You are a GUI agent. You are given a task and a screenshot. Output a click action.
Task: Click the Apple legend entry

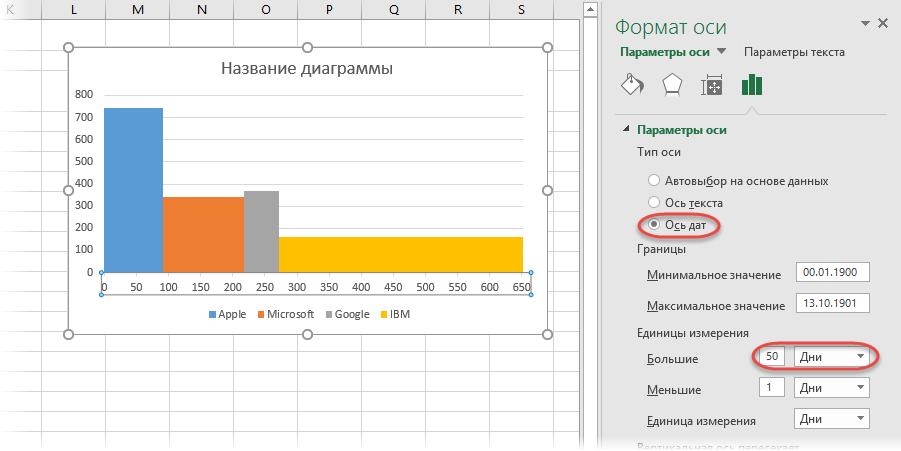tap(228, 314)
